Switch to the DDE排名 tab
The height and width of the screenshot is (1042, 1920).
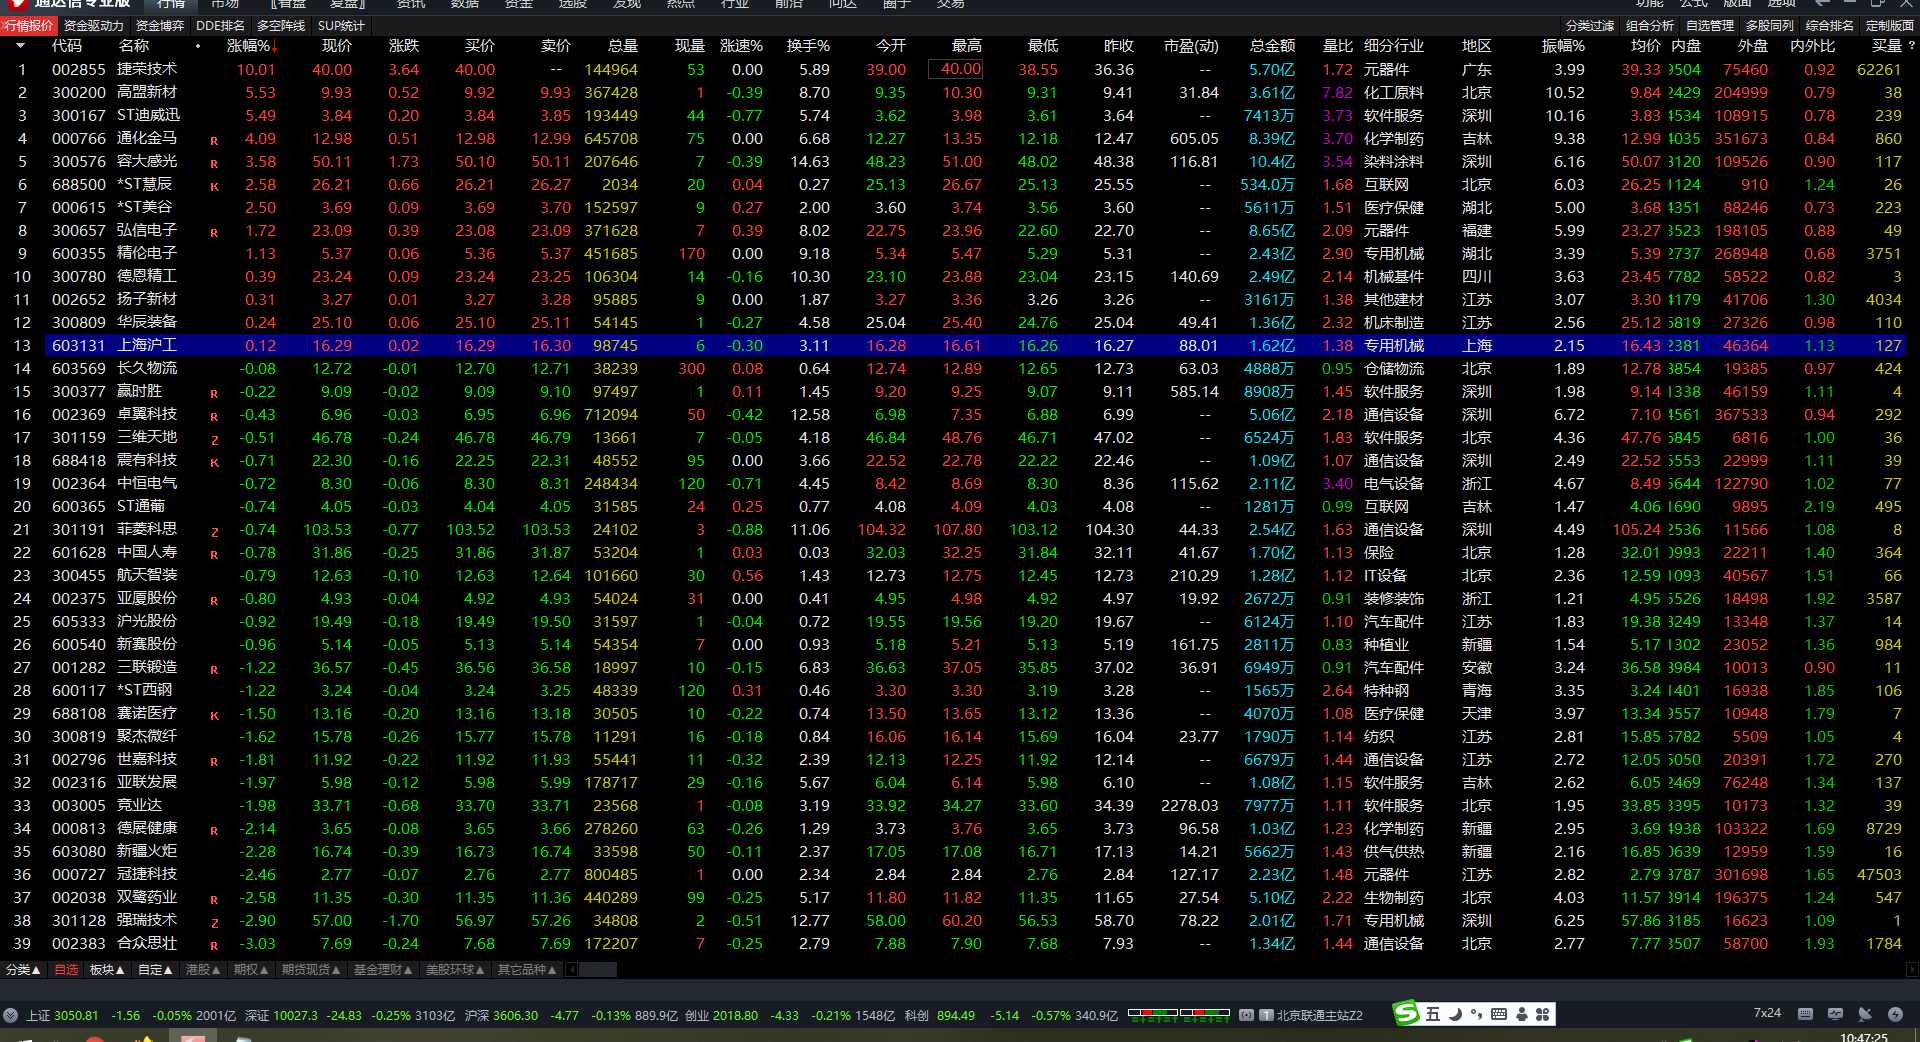(x=220, y=25)
